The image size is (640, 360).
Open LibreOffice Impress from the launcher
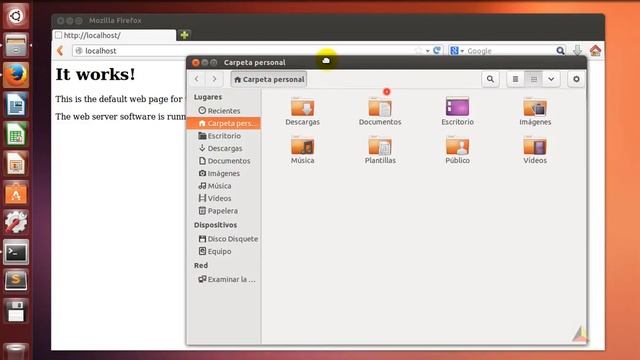click(x=16, y=164)
